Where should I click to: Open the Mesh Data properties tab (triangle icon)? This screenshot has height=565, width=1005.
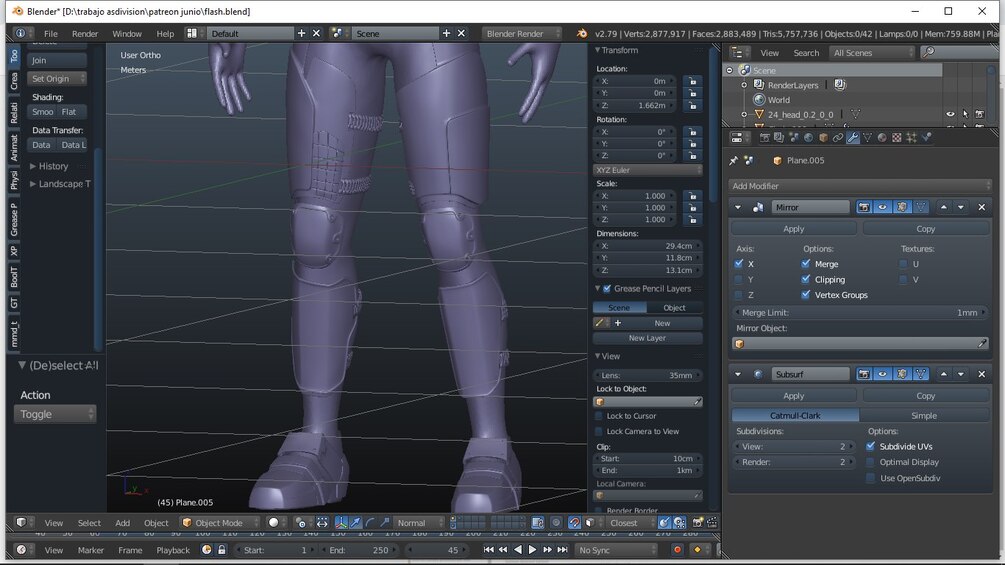867,138
